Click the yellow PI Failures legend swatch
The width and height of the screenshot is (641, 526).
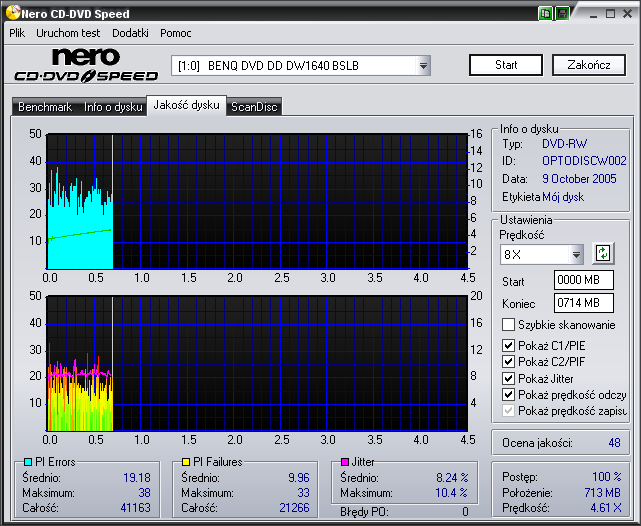(186, 462)
